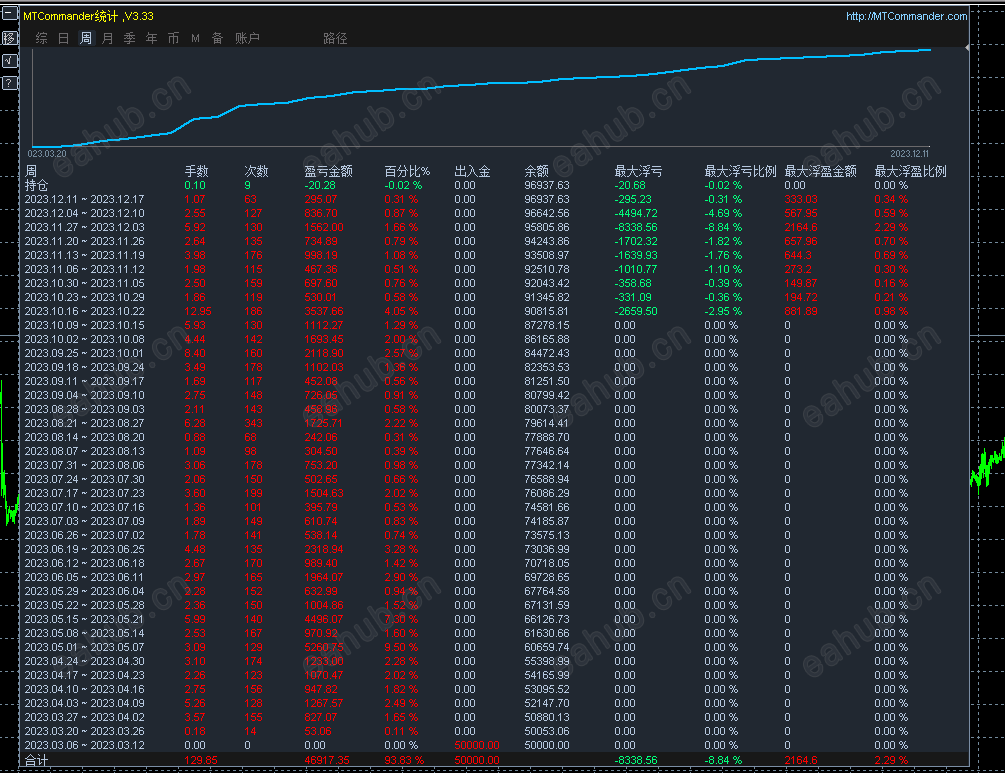Viewport: 1005px width, 774px height.
Task: Open the http://MTCommander.com link
Action: tap(906, 16)
